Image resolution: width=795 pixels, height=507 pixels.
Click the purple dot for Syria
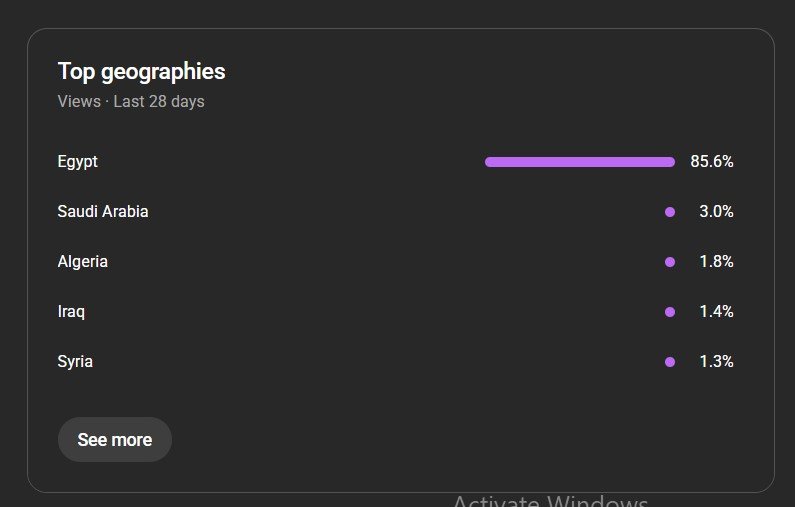[670, 362]
